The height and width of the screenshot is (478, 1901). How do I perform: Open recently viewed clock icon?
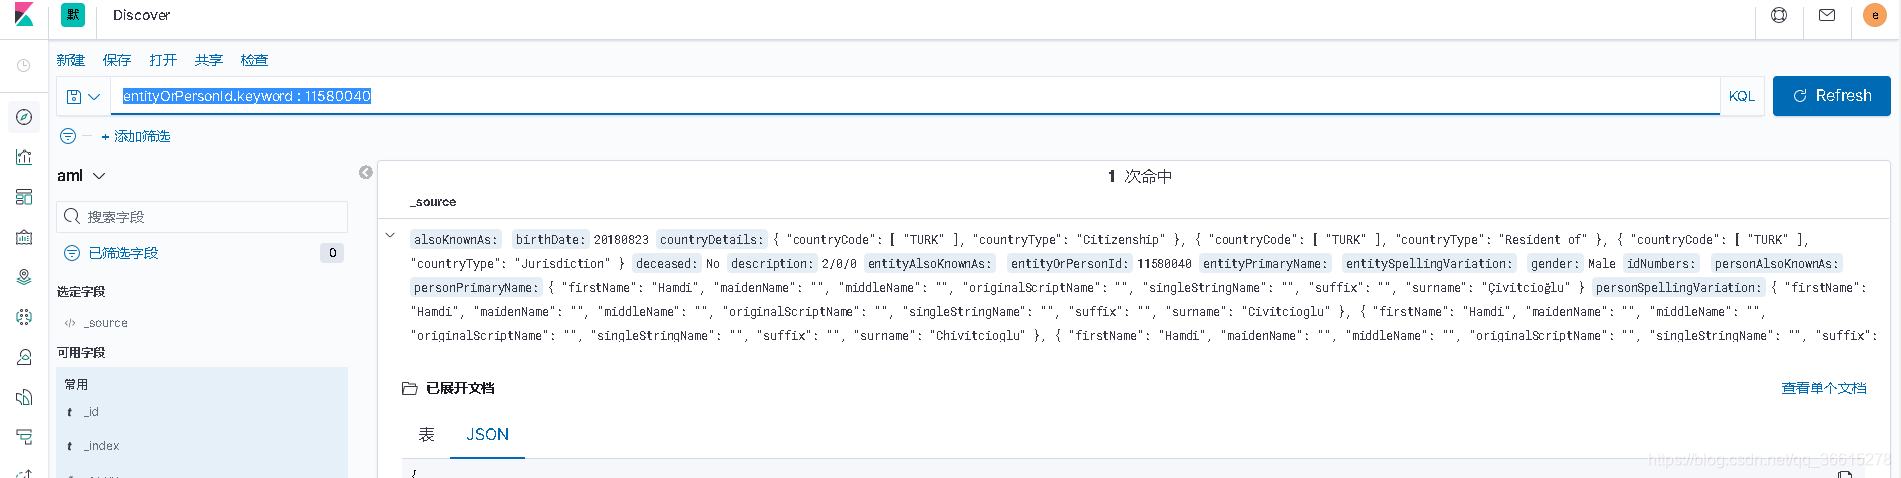[24, 65]
